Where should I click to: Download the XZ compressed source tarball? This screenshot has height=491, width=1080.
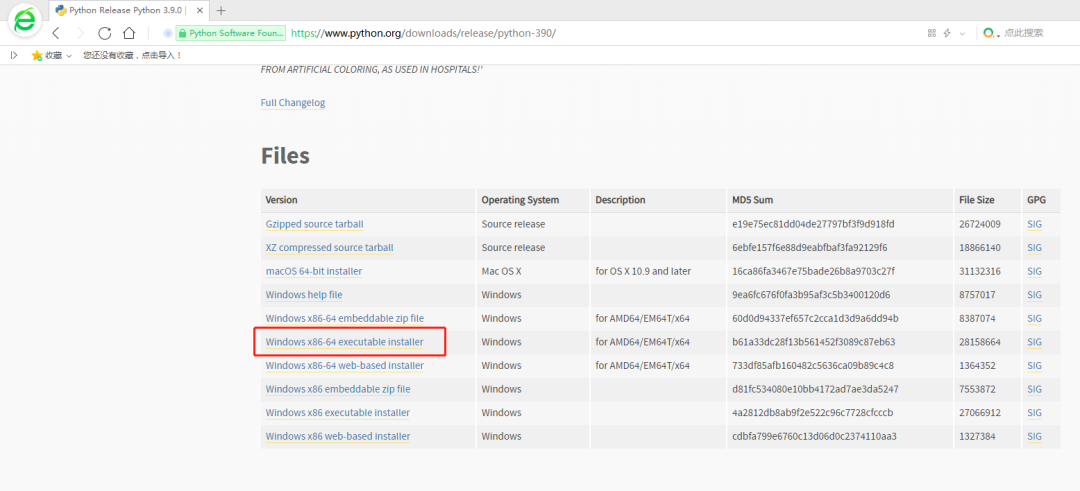point(329,248)
